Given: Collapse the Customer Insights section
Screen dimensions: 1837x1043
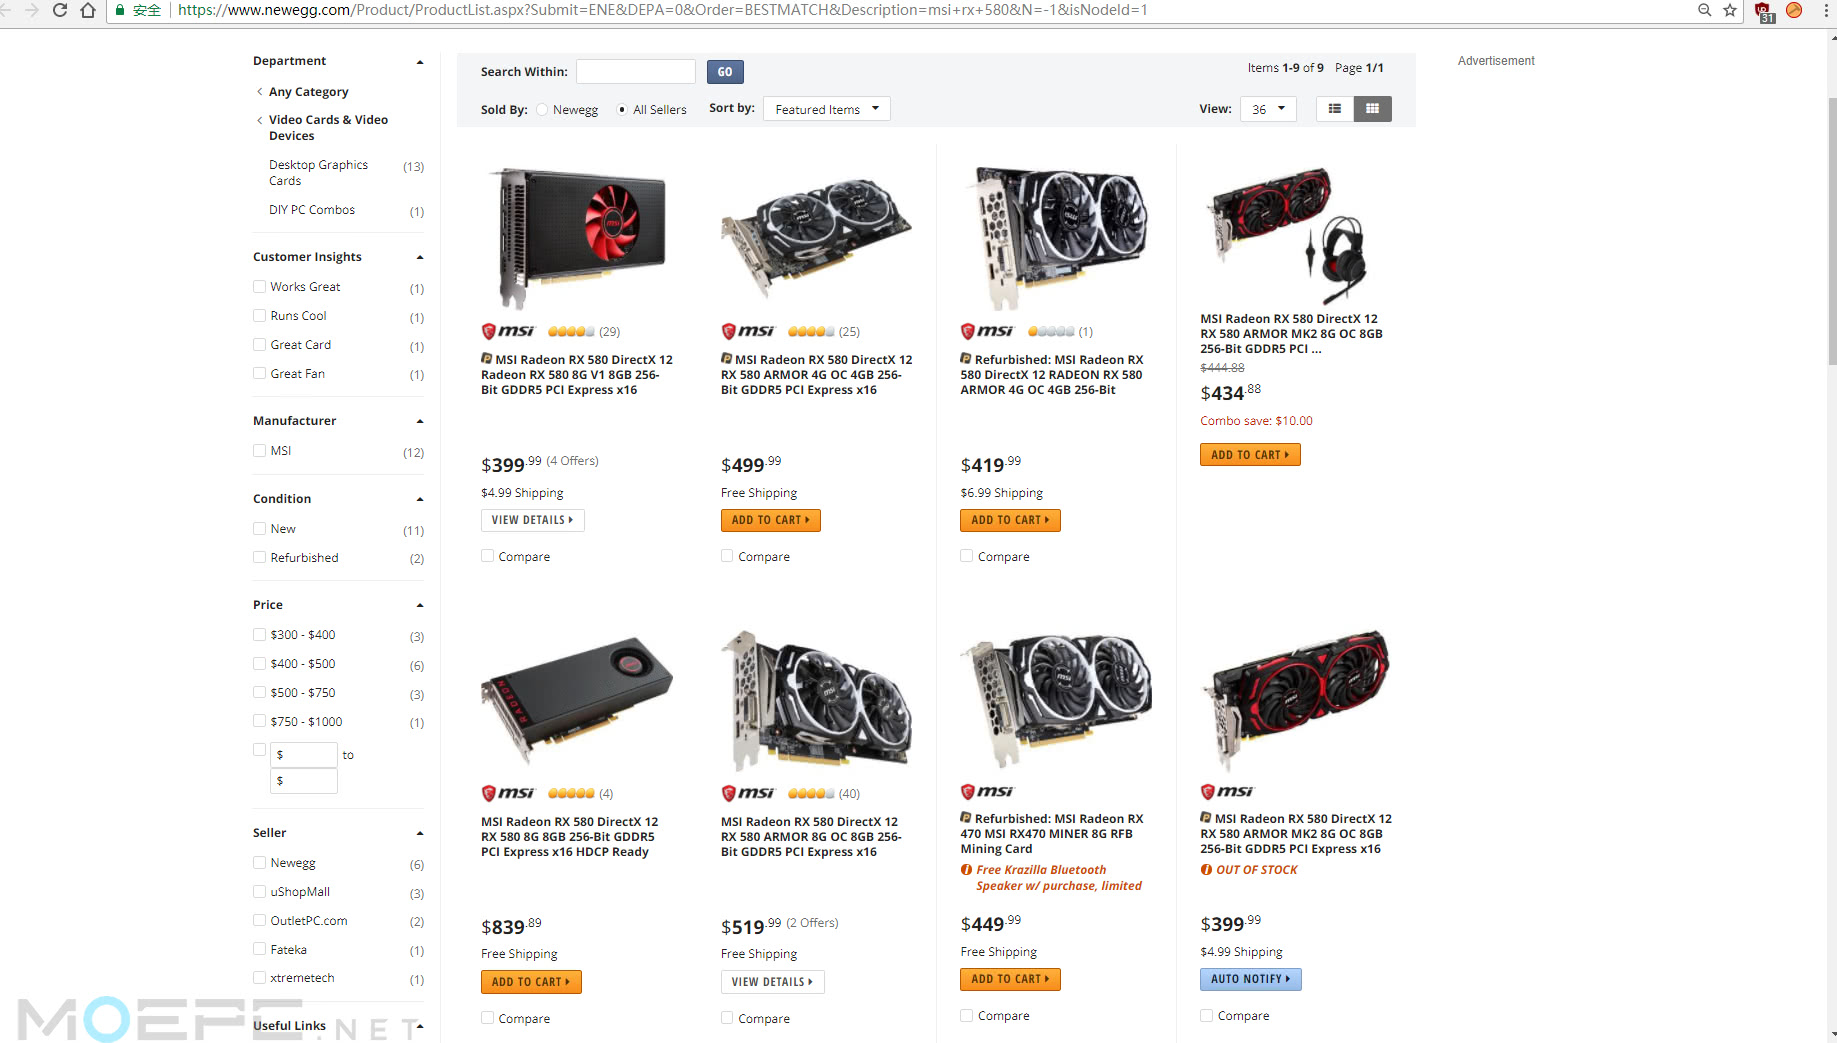Looking at the screenshot, I should coord(420,257).
